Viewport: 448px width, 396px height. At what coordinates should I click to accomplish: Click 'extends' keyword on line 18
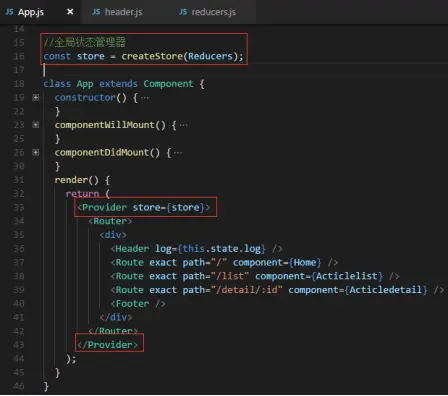(x=118, y=84)
